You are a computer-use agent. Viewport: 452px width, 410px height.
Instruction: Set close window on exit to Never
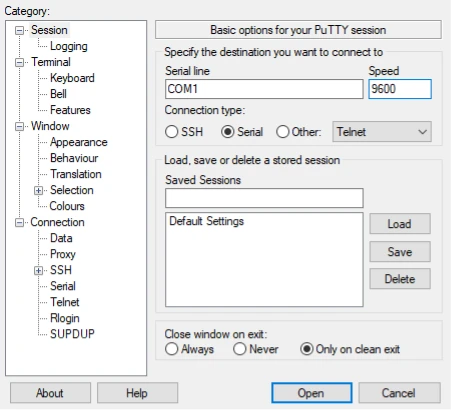click(240, 349)
